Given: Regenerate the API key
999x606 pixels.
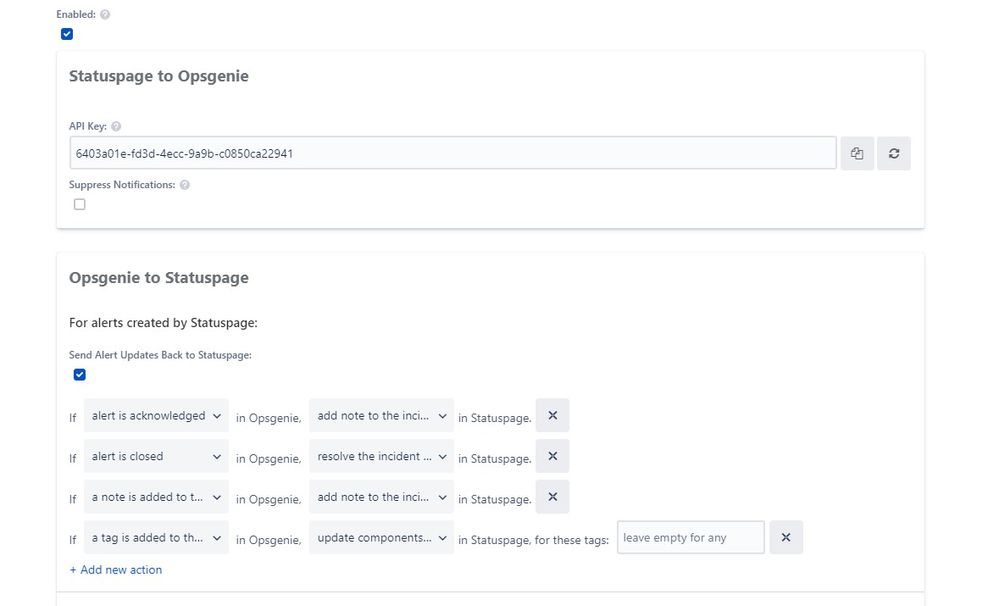Looking at the screenshot, I should point(894,154).
